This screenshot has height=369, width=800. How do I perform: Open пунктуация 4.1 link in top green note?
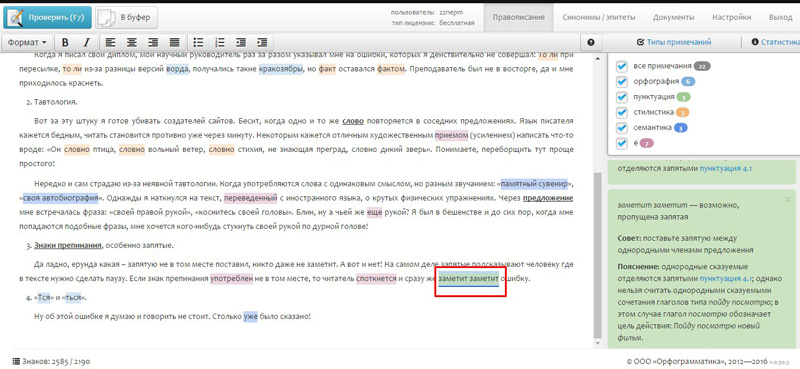(727, 168)
